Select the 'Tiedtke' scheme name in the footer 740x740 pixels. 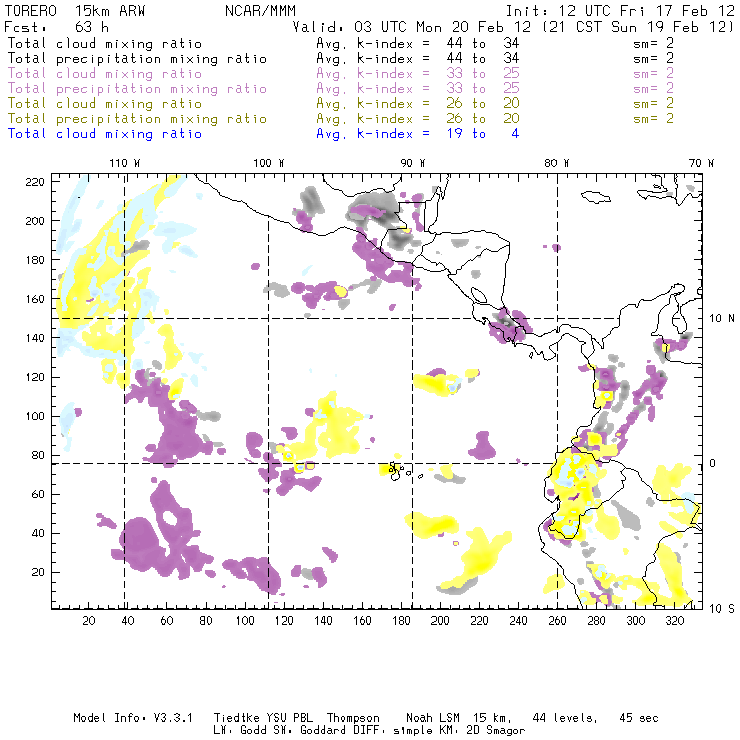[x=237, y=718]
